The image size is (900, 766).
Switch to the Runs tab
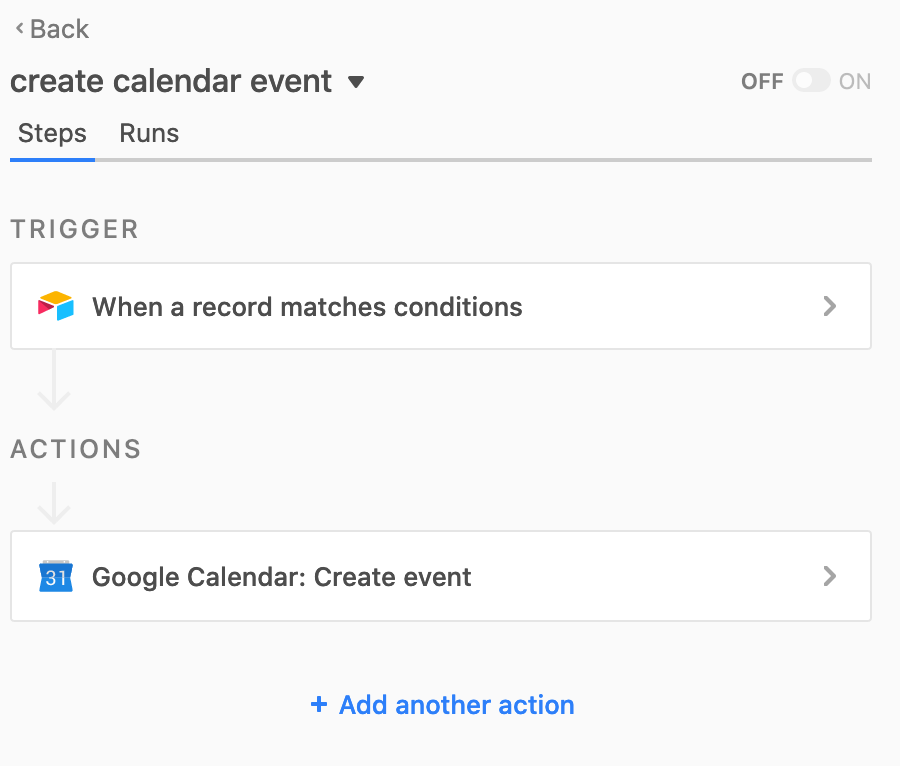point(149,133)
